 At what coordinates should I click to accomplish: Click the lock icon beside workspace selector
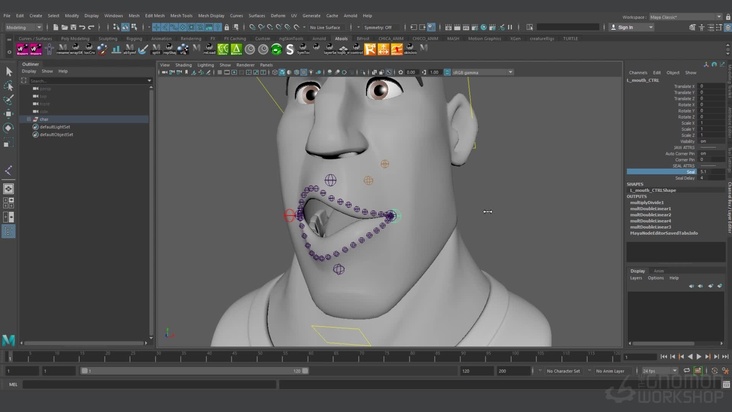(x=726, y=16)
